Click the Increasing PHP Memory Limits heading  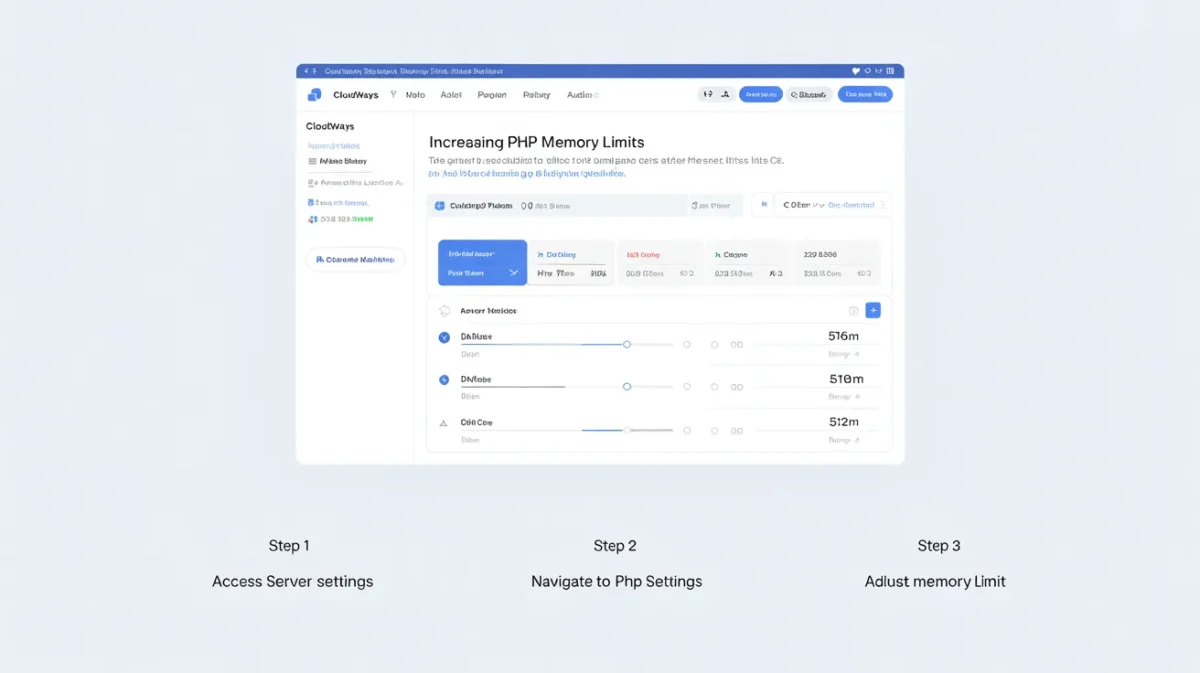pyautogui.click(x=536, y=142)
